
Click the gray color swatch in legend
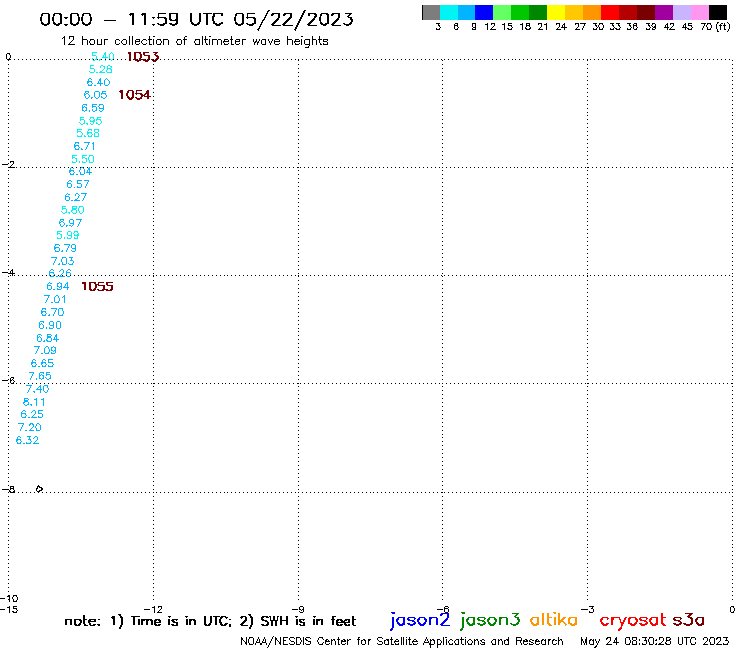[x=431, y=12]
